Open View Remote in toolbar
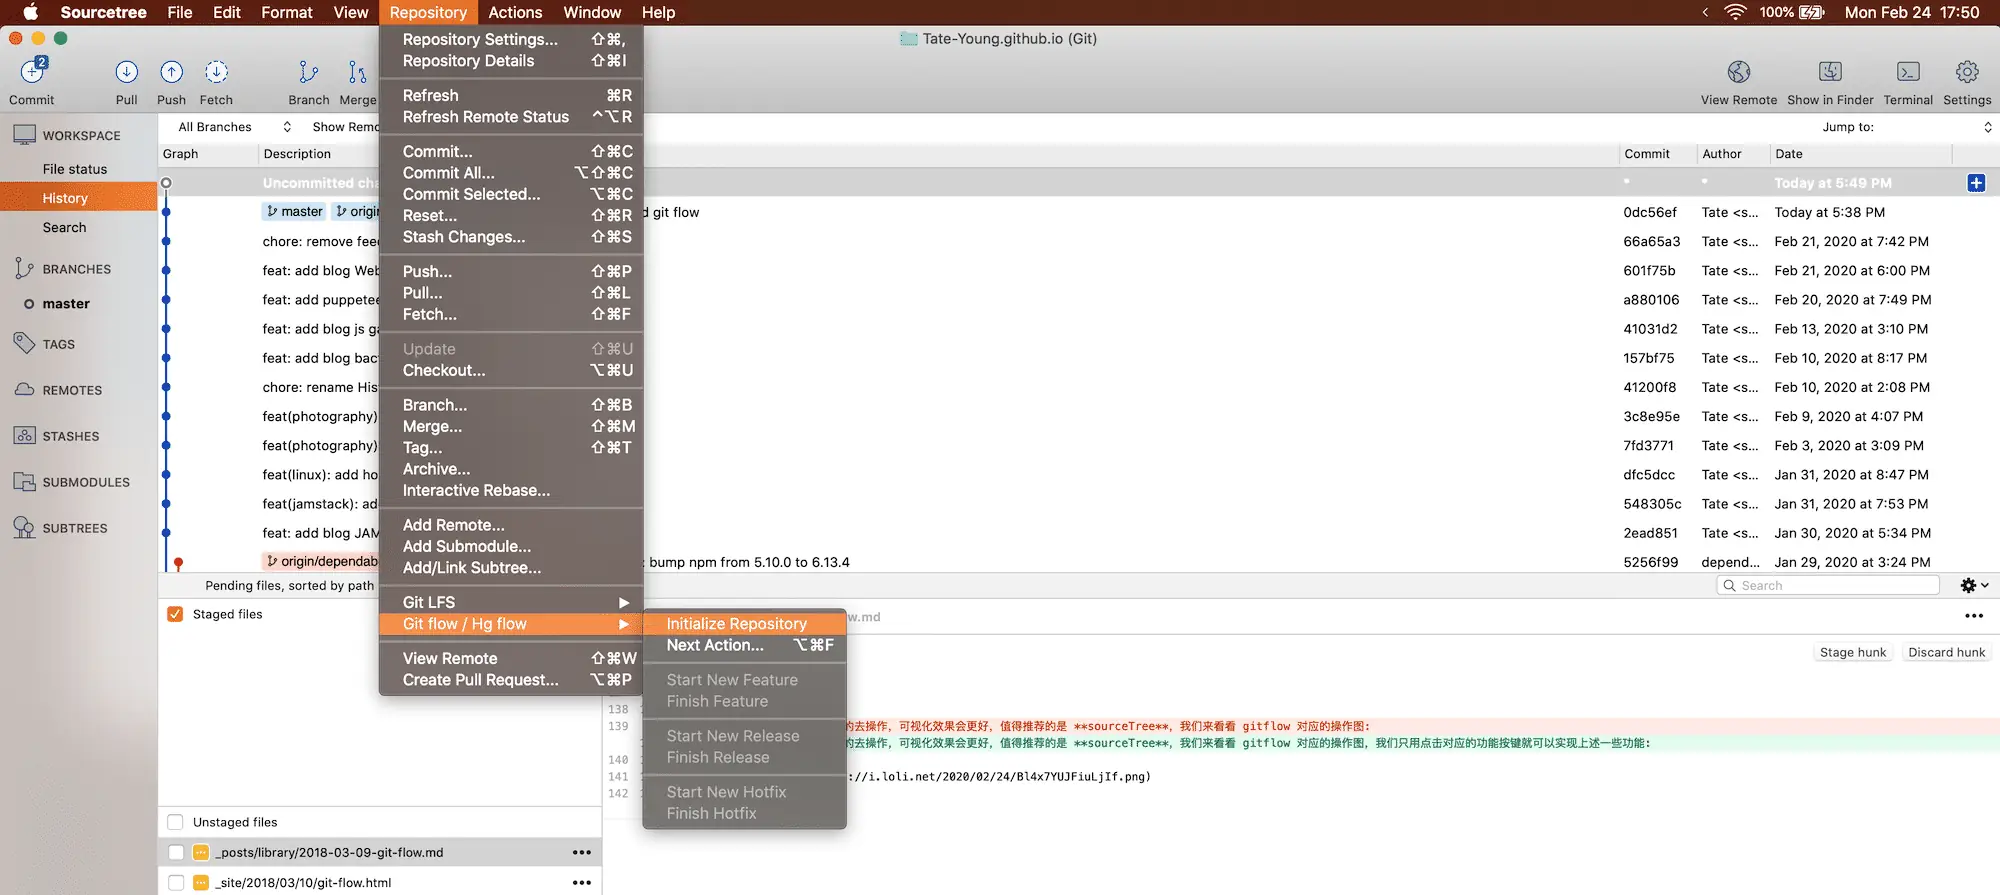Screen dimensions: 2000x895 [1738, 74]
